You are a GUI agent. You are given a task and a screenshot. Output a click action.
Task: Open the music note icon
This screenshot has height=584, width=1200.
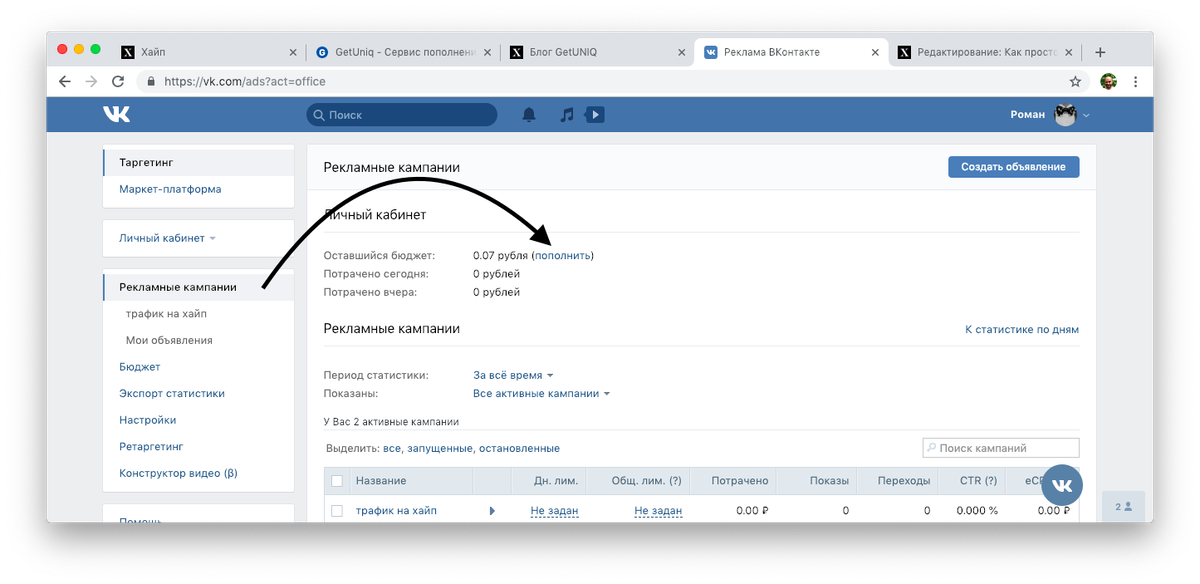point(567,115)
